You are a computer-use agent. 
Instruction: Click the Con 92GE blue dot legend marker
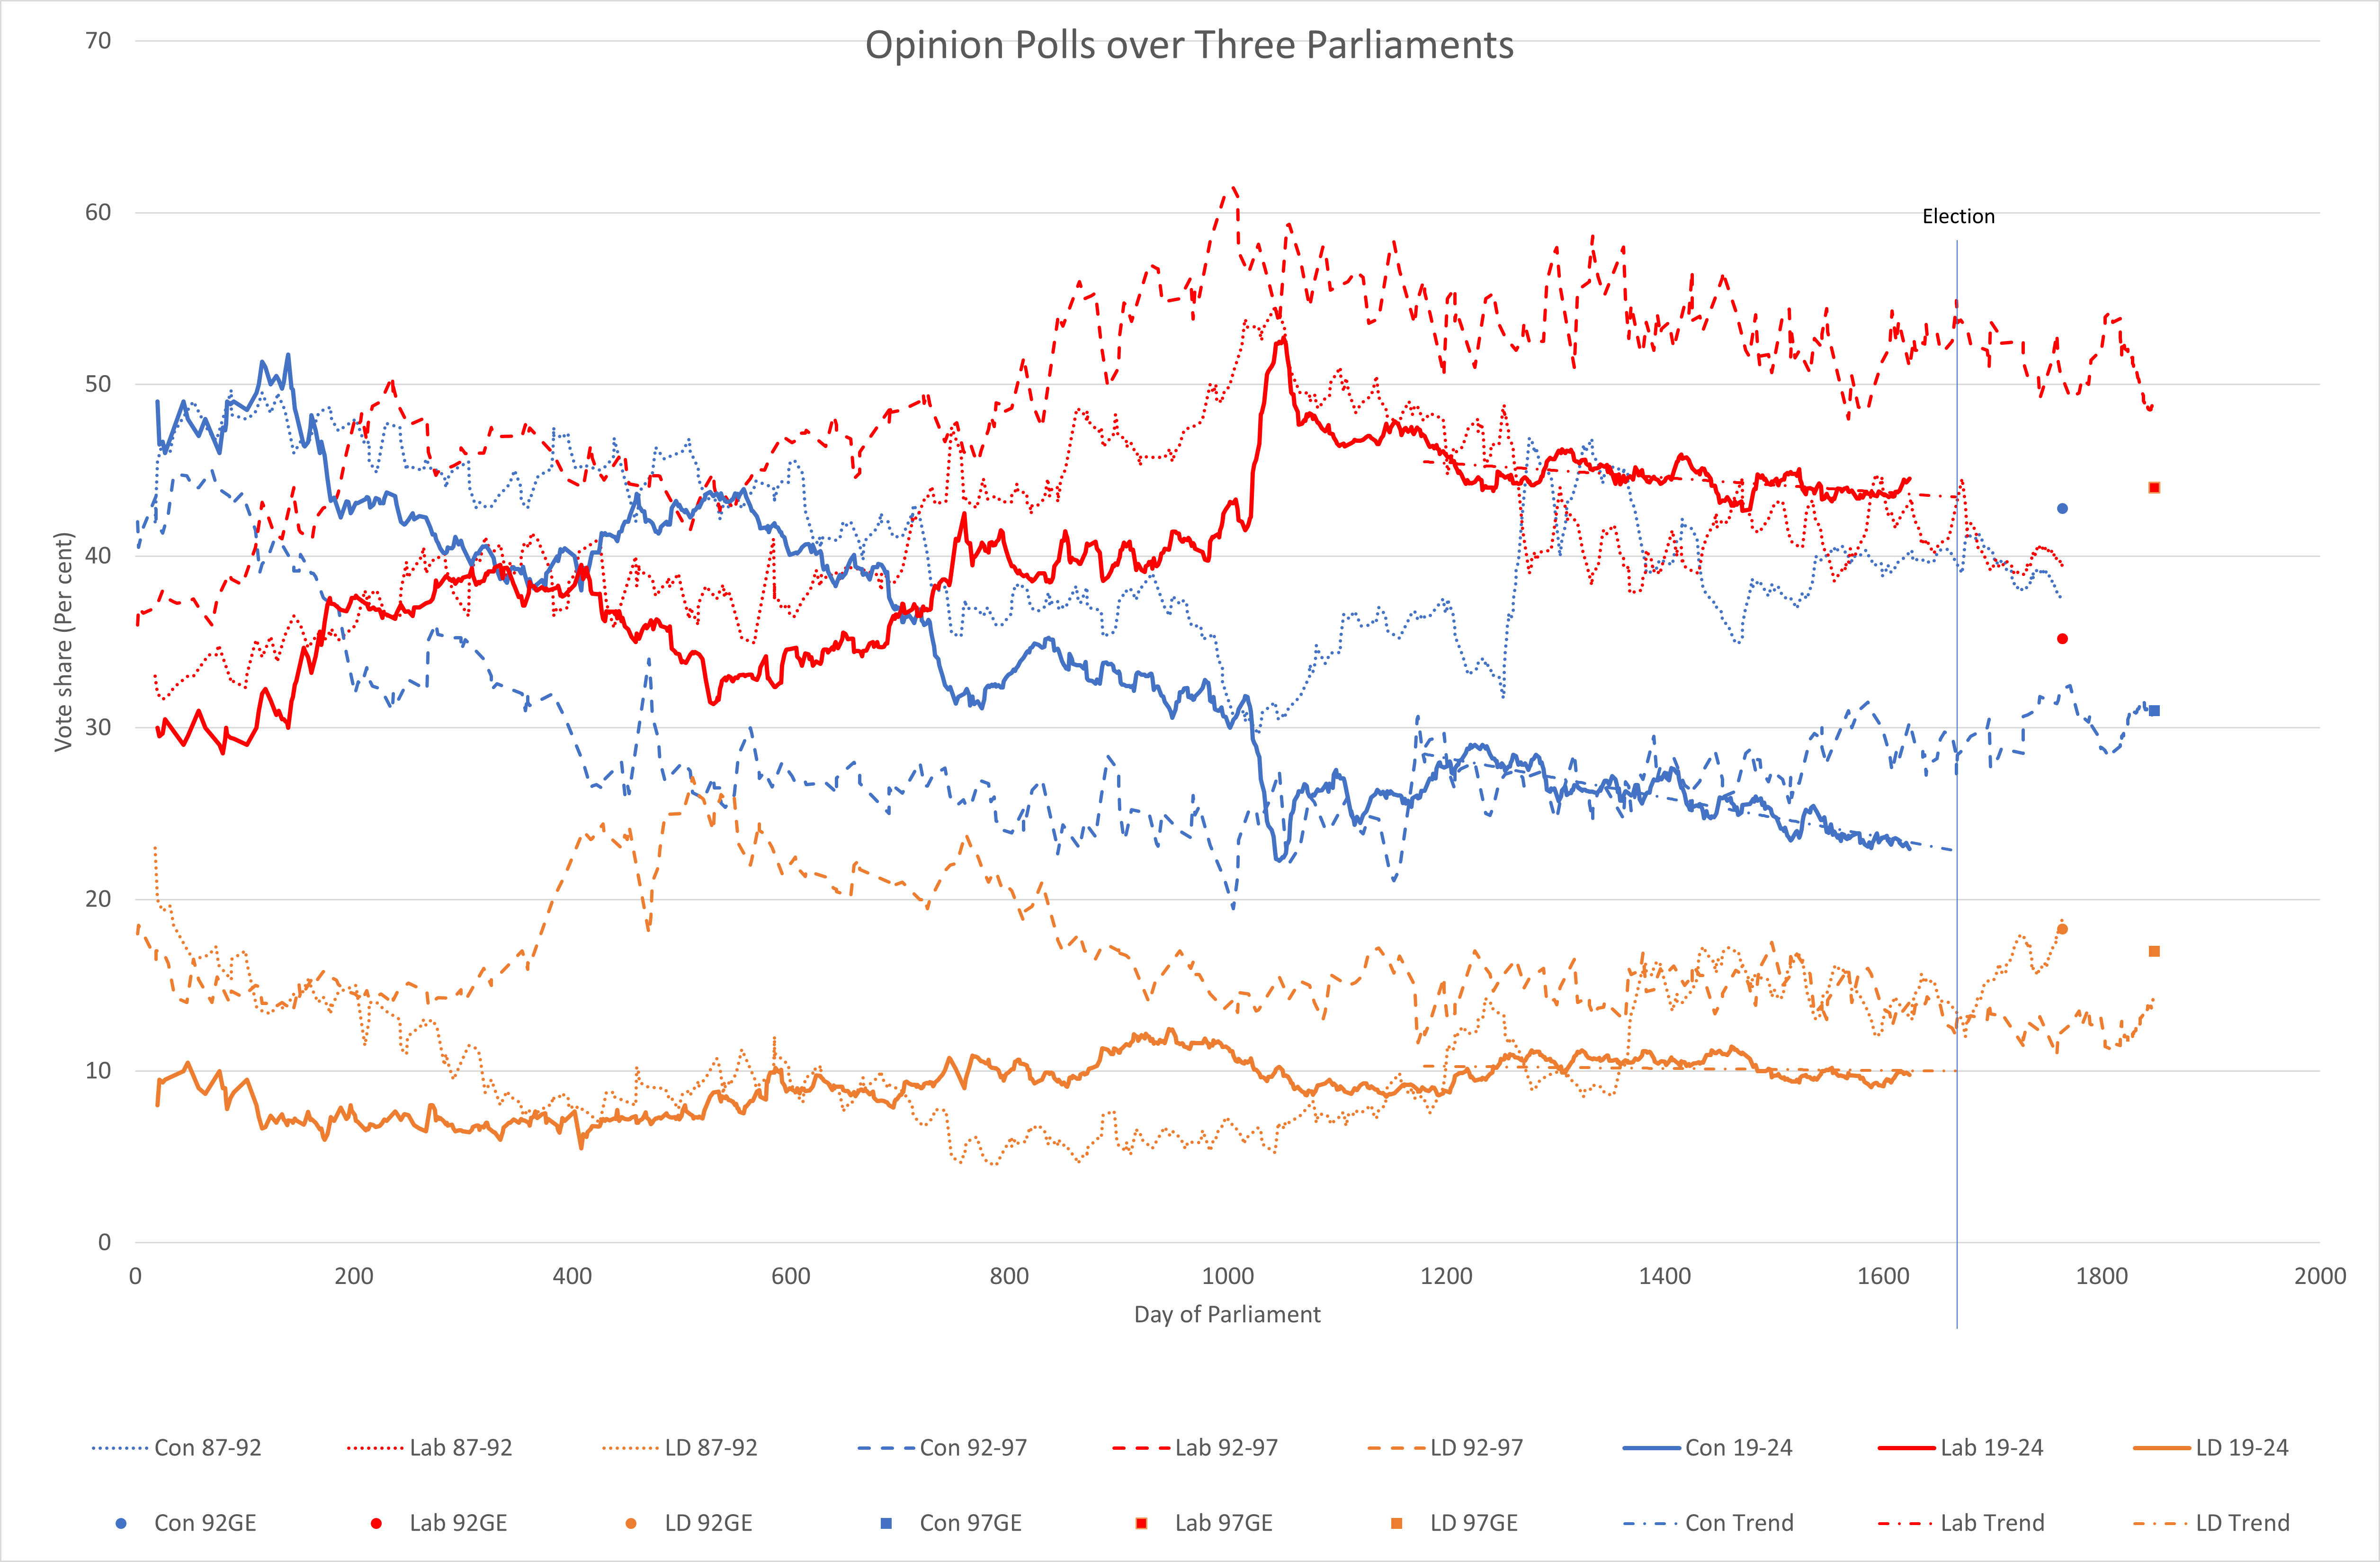[x=121, y=1524]
